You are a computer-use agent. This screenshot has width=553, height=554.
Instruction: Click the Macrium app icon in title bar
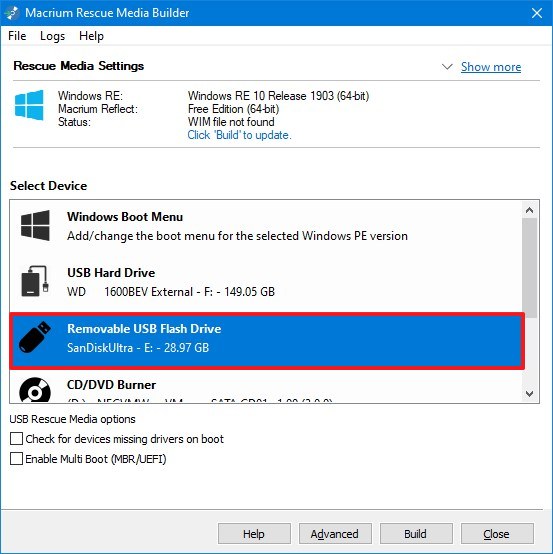(12, 13)
